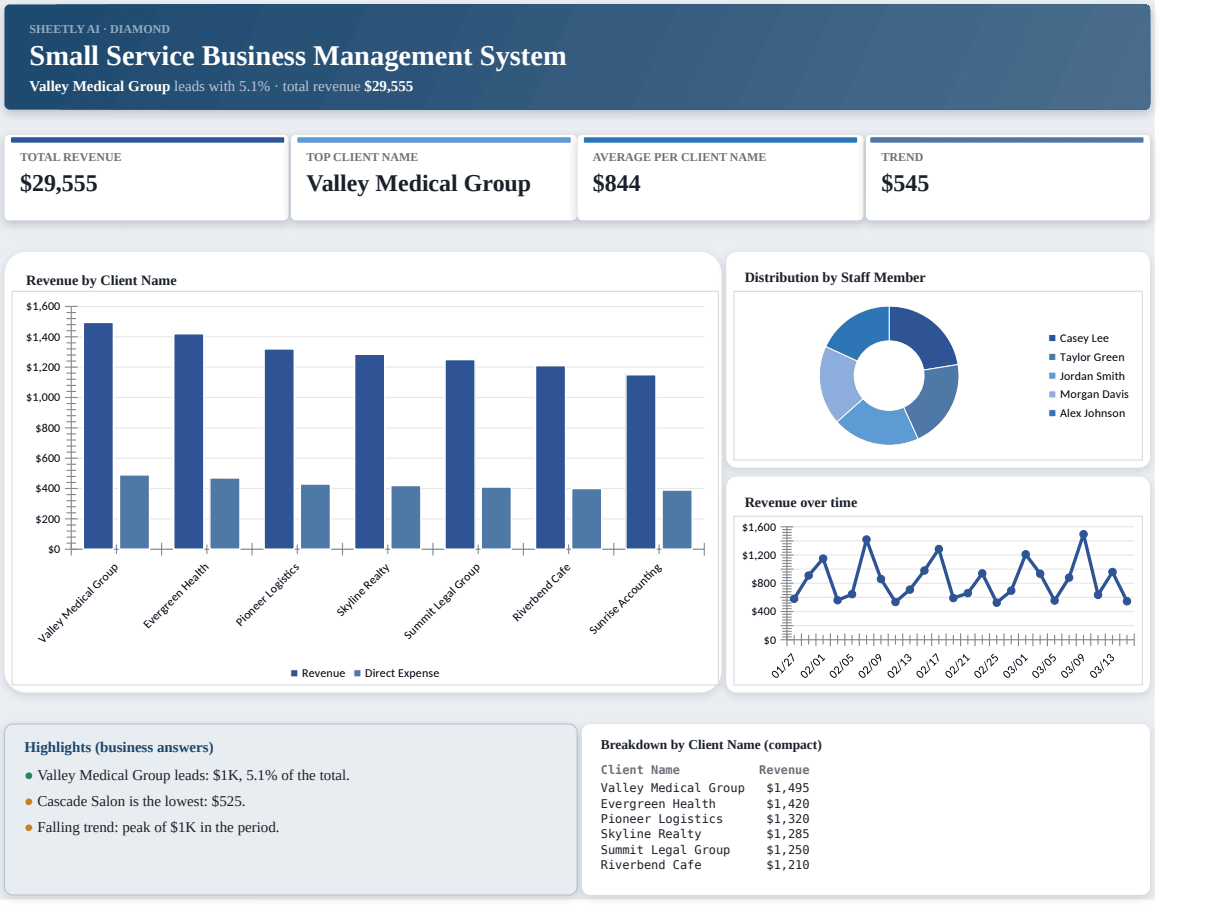This screenshot has height=922, width=1227.
Task: Click the 'SHEETLY AI · DIAMOND' header label
Action: [100, 29]
